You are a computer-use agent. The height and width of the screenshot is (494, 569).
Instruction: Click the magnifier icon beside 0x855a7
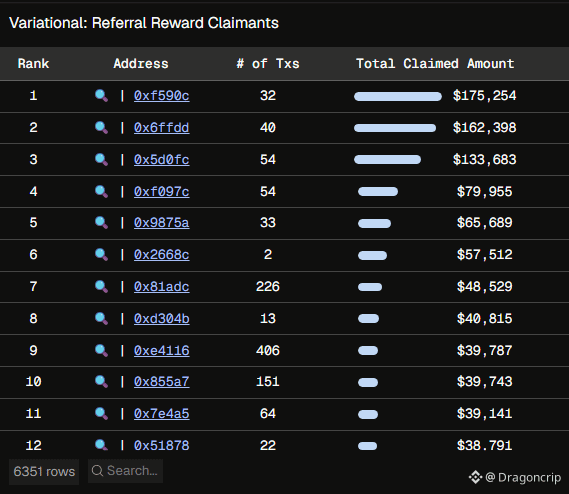[101, 382]
